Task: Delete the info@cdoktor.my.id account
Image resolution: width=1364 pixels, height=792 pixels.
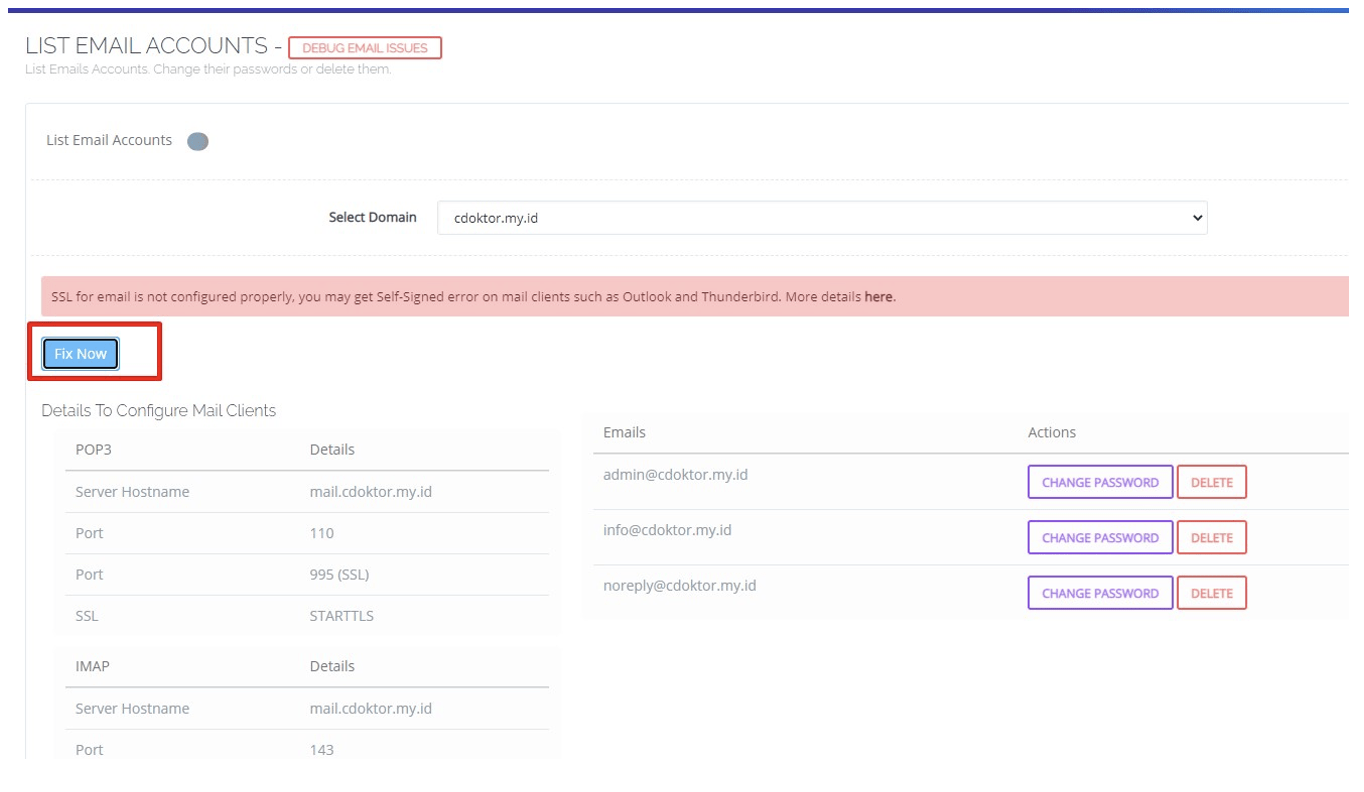Action: 1211,537
